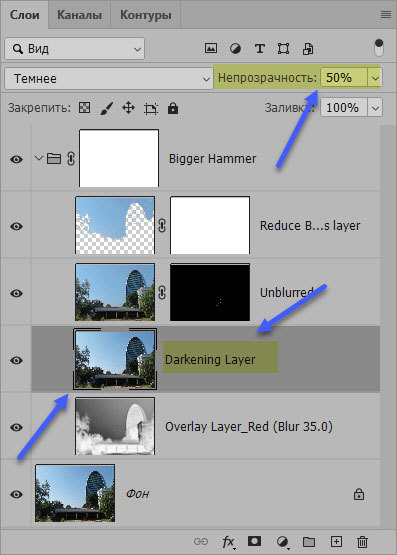Hide the Darkening Layer
The height and width of the screenshot is (555, 397).
click(16, 360)
